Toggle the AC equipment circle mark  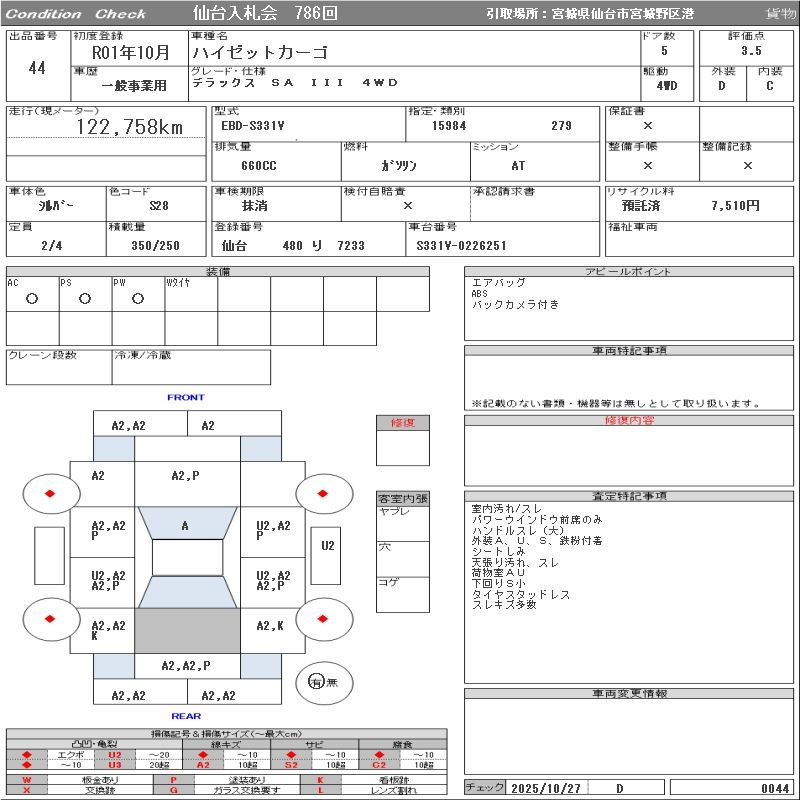(32, 299)
